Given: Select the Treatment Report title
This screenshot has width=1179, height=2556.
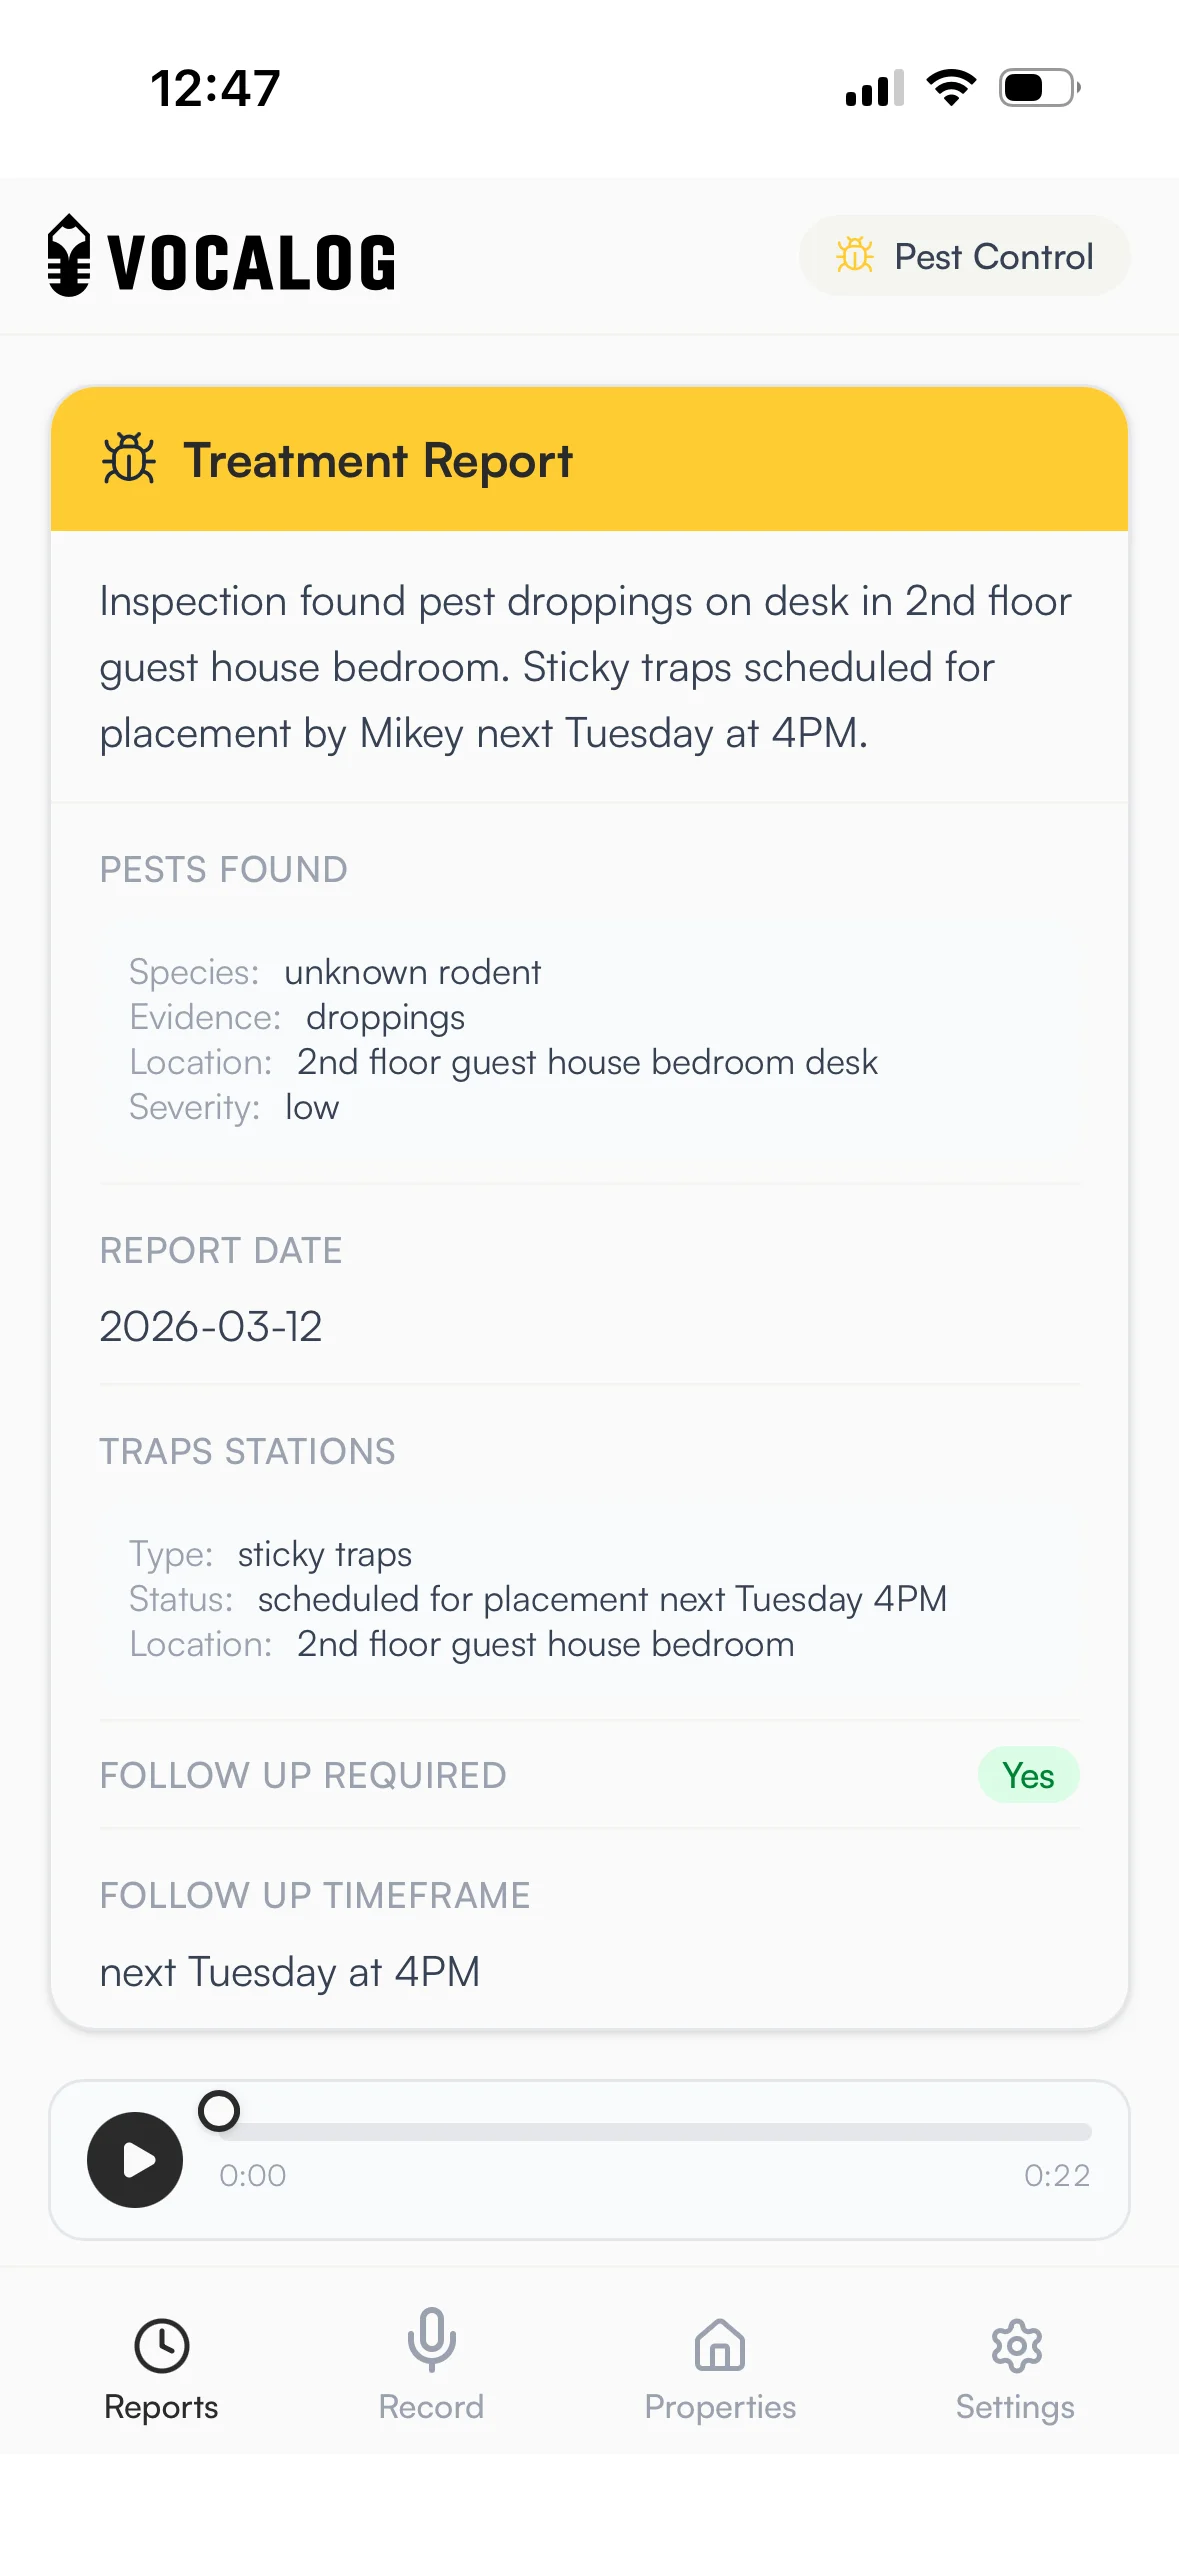Looking at the screenshot, I should coord(378,461).
